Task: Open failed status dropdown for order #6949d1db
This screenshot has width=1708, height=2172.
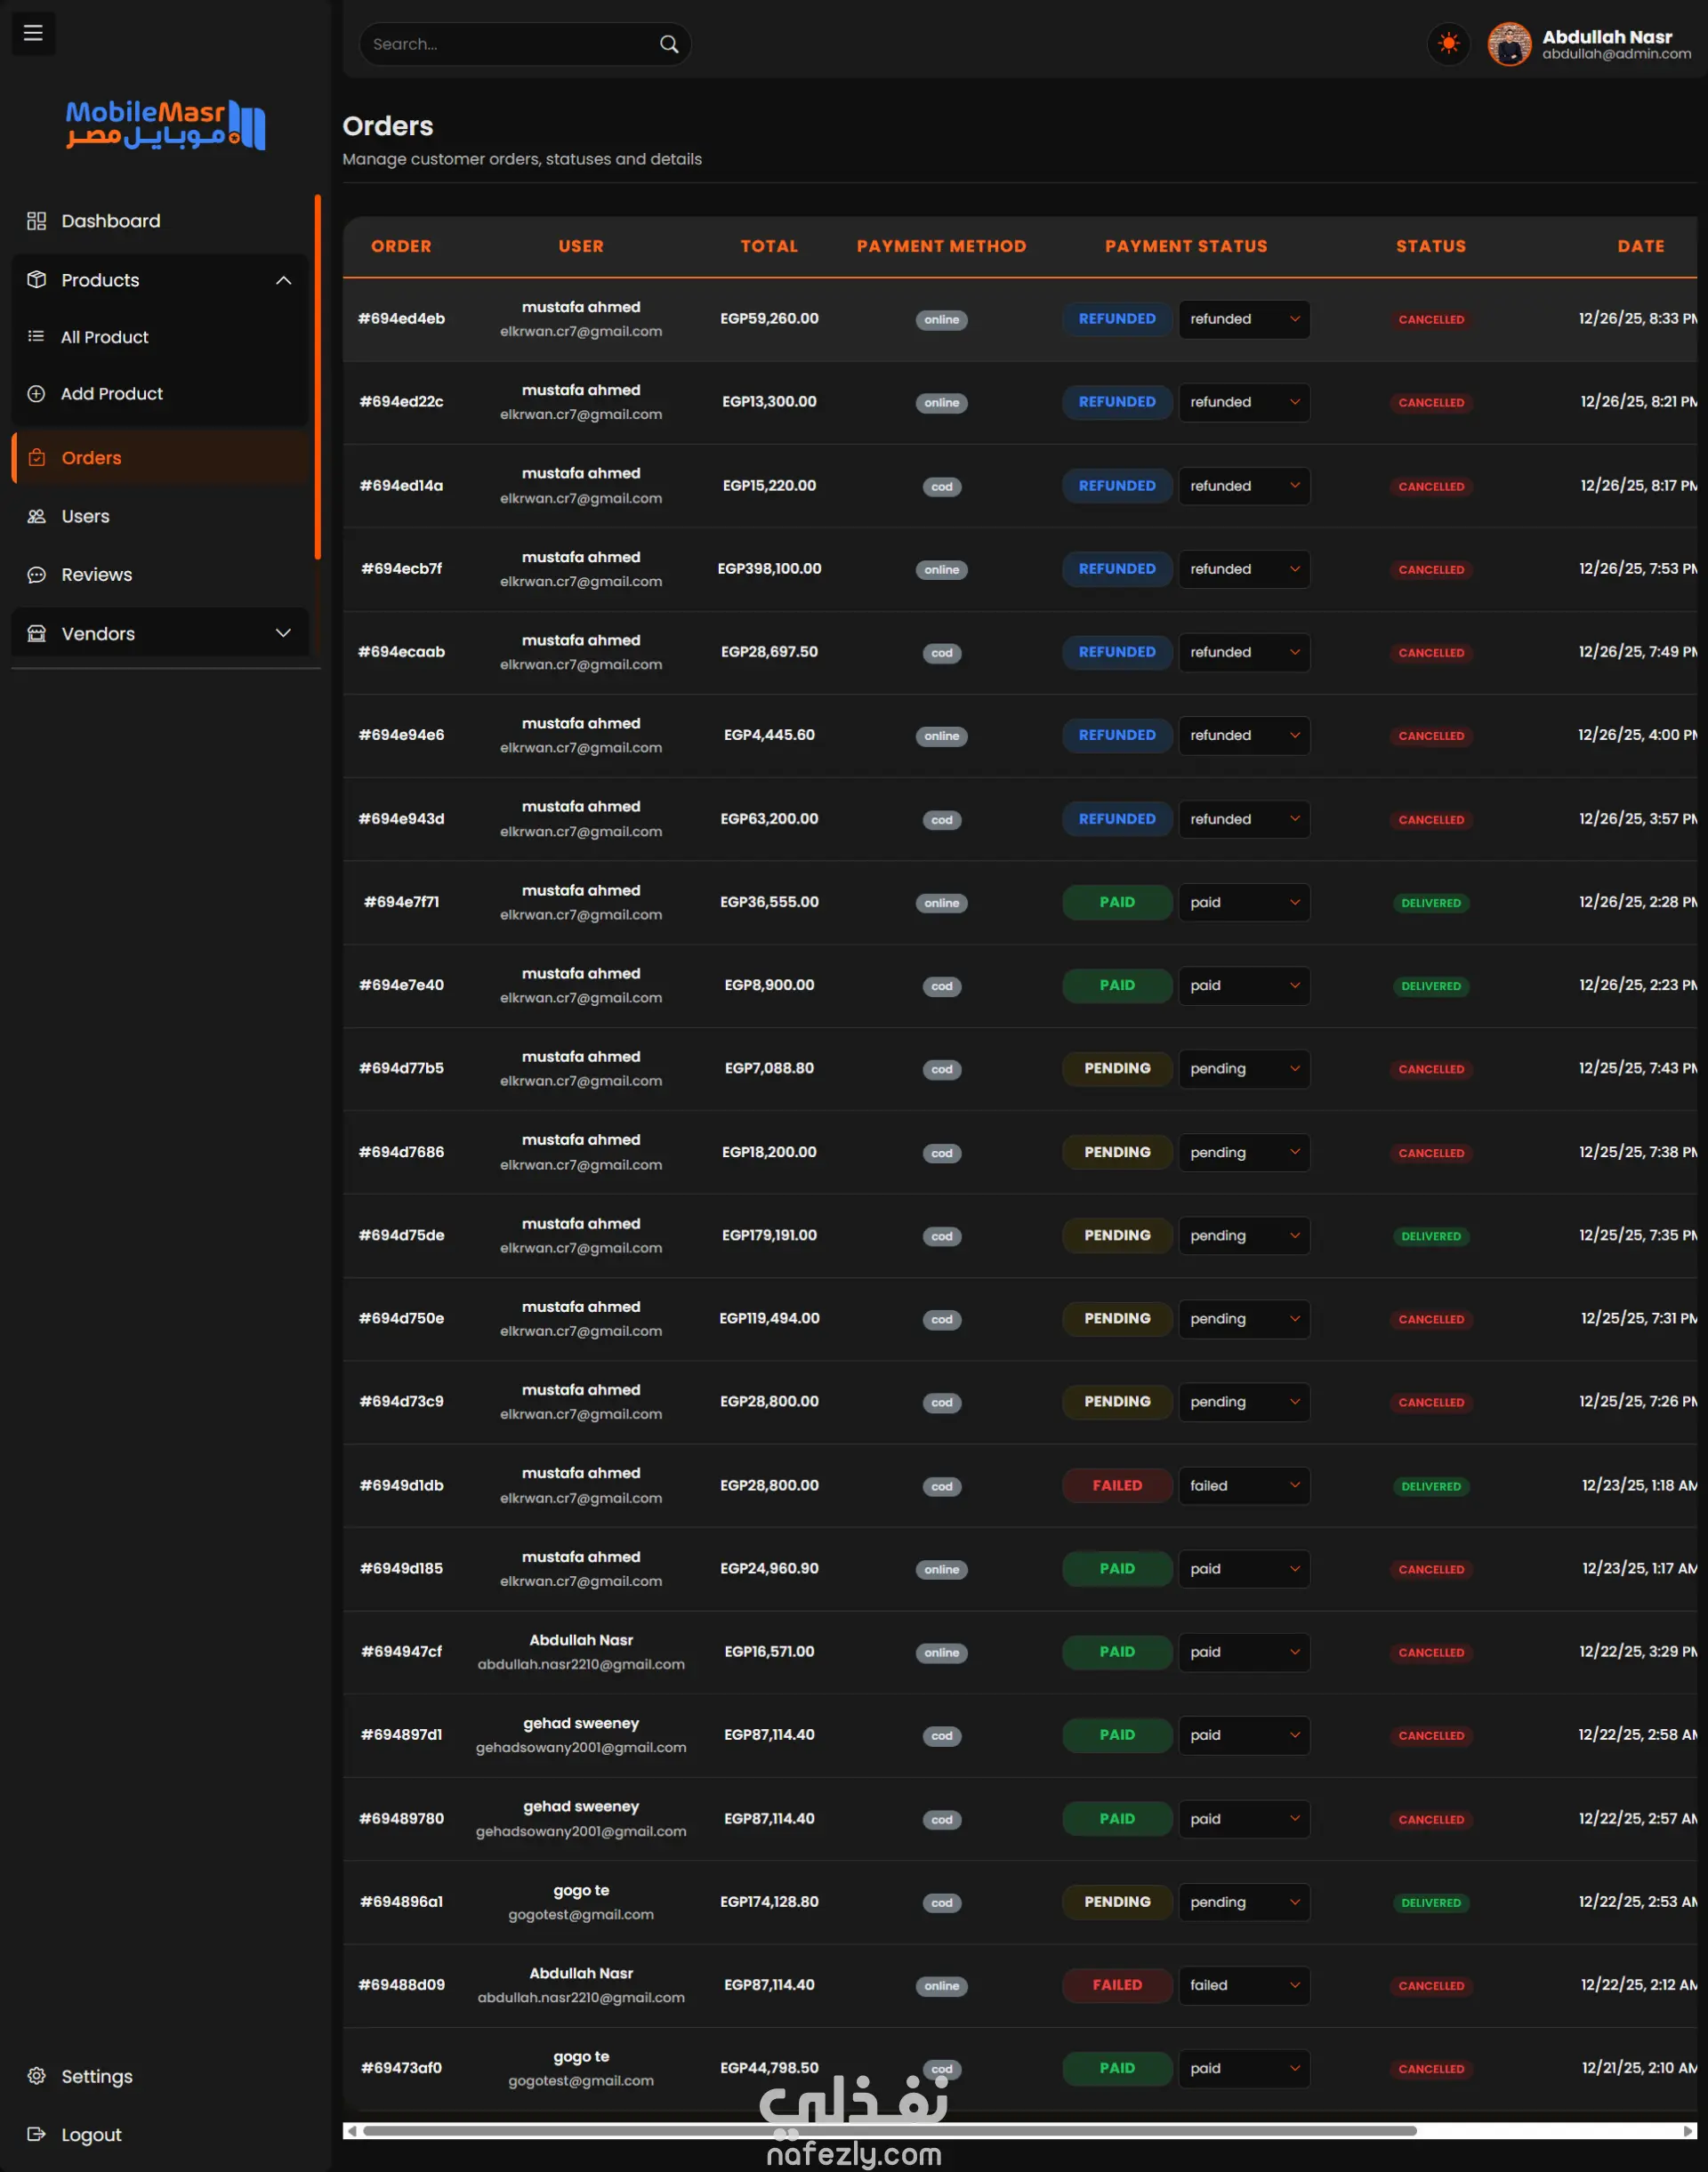Action: [1243, 1485]
